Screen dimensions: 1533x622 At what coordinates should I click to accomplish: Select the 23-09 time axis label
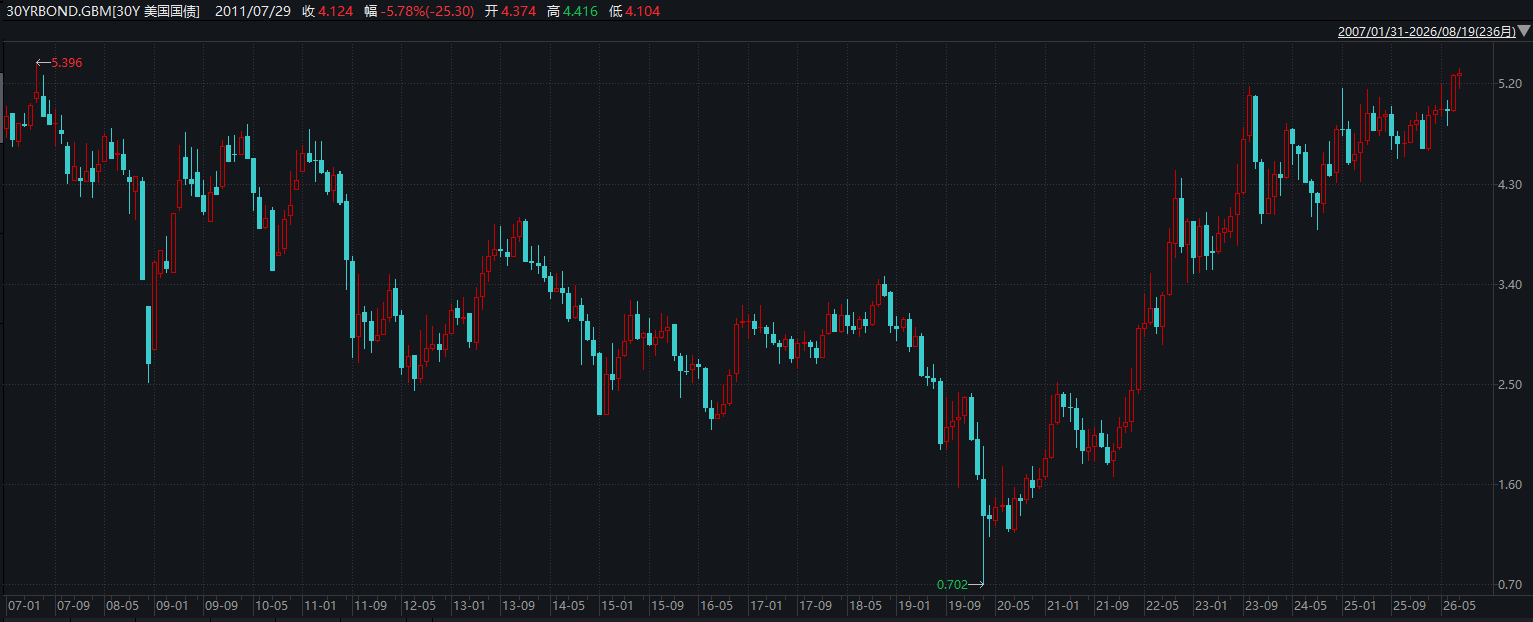pos(1261,606)
